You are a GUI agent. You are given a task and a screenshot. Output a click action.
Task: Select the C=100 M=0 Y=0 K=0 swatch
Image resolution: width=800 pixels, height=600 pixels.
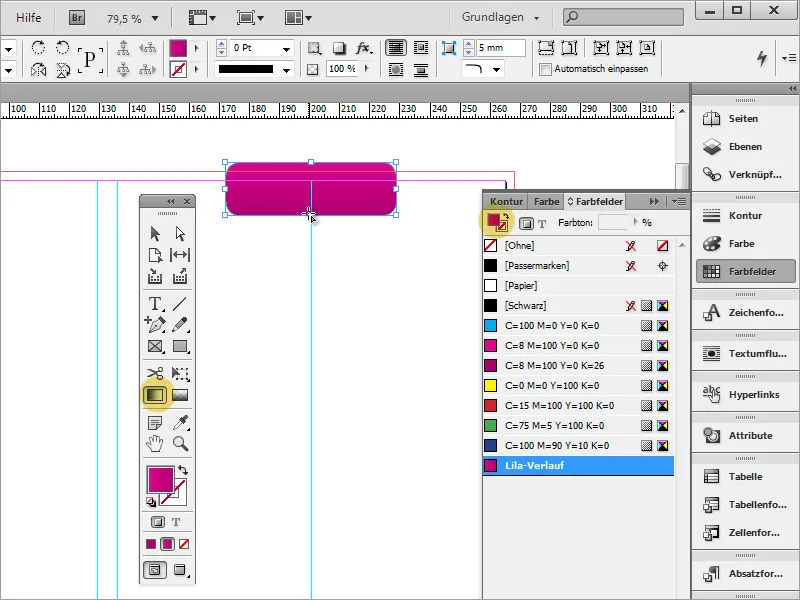click(578, 326)
